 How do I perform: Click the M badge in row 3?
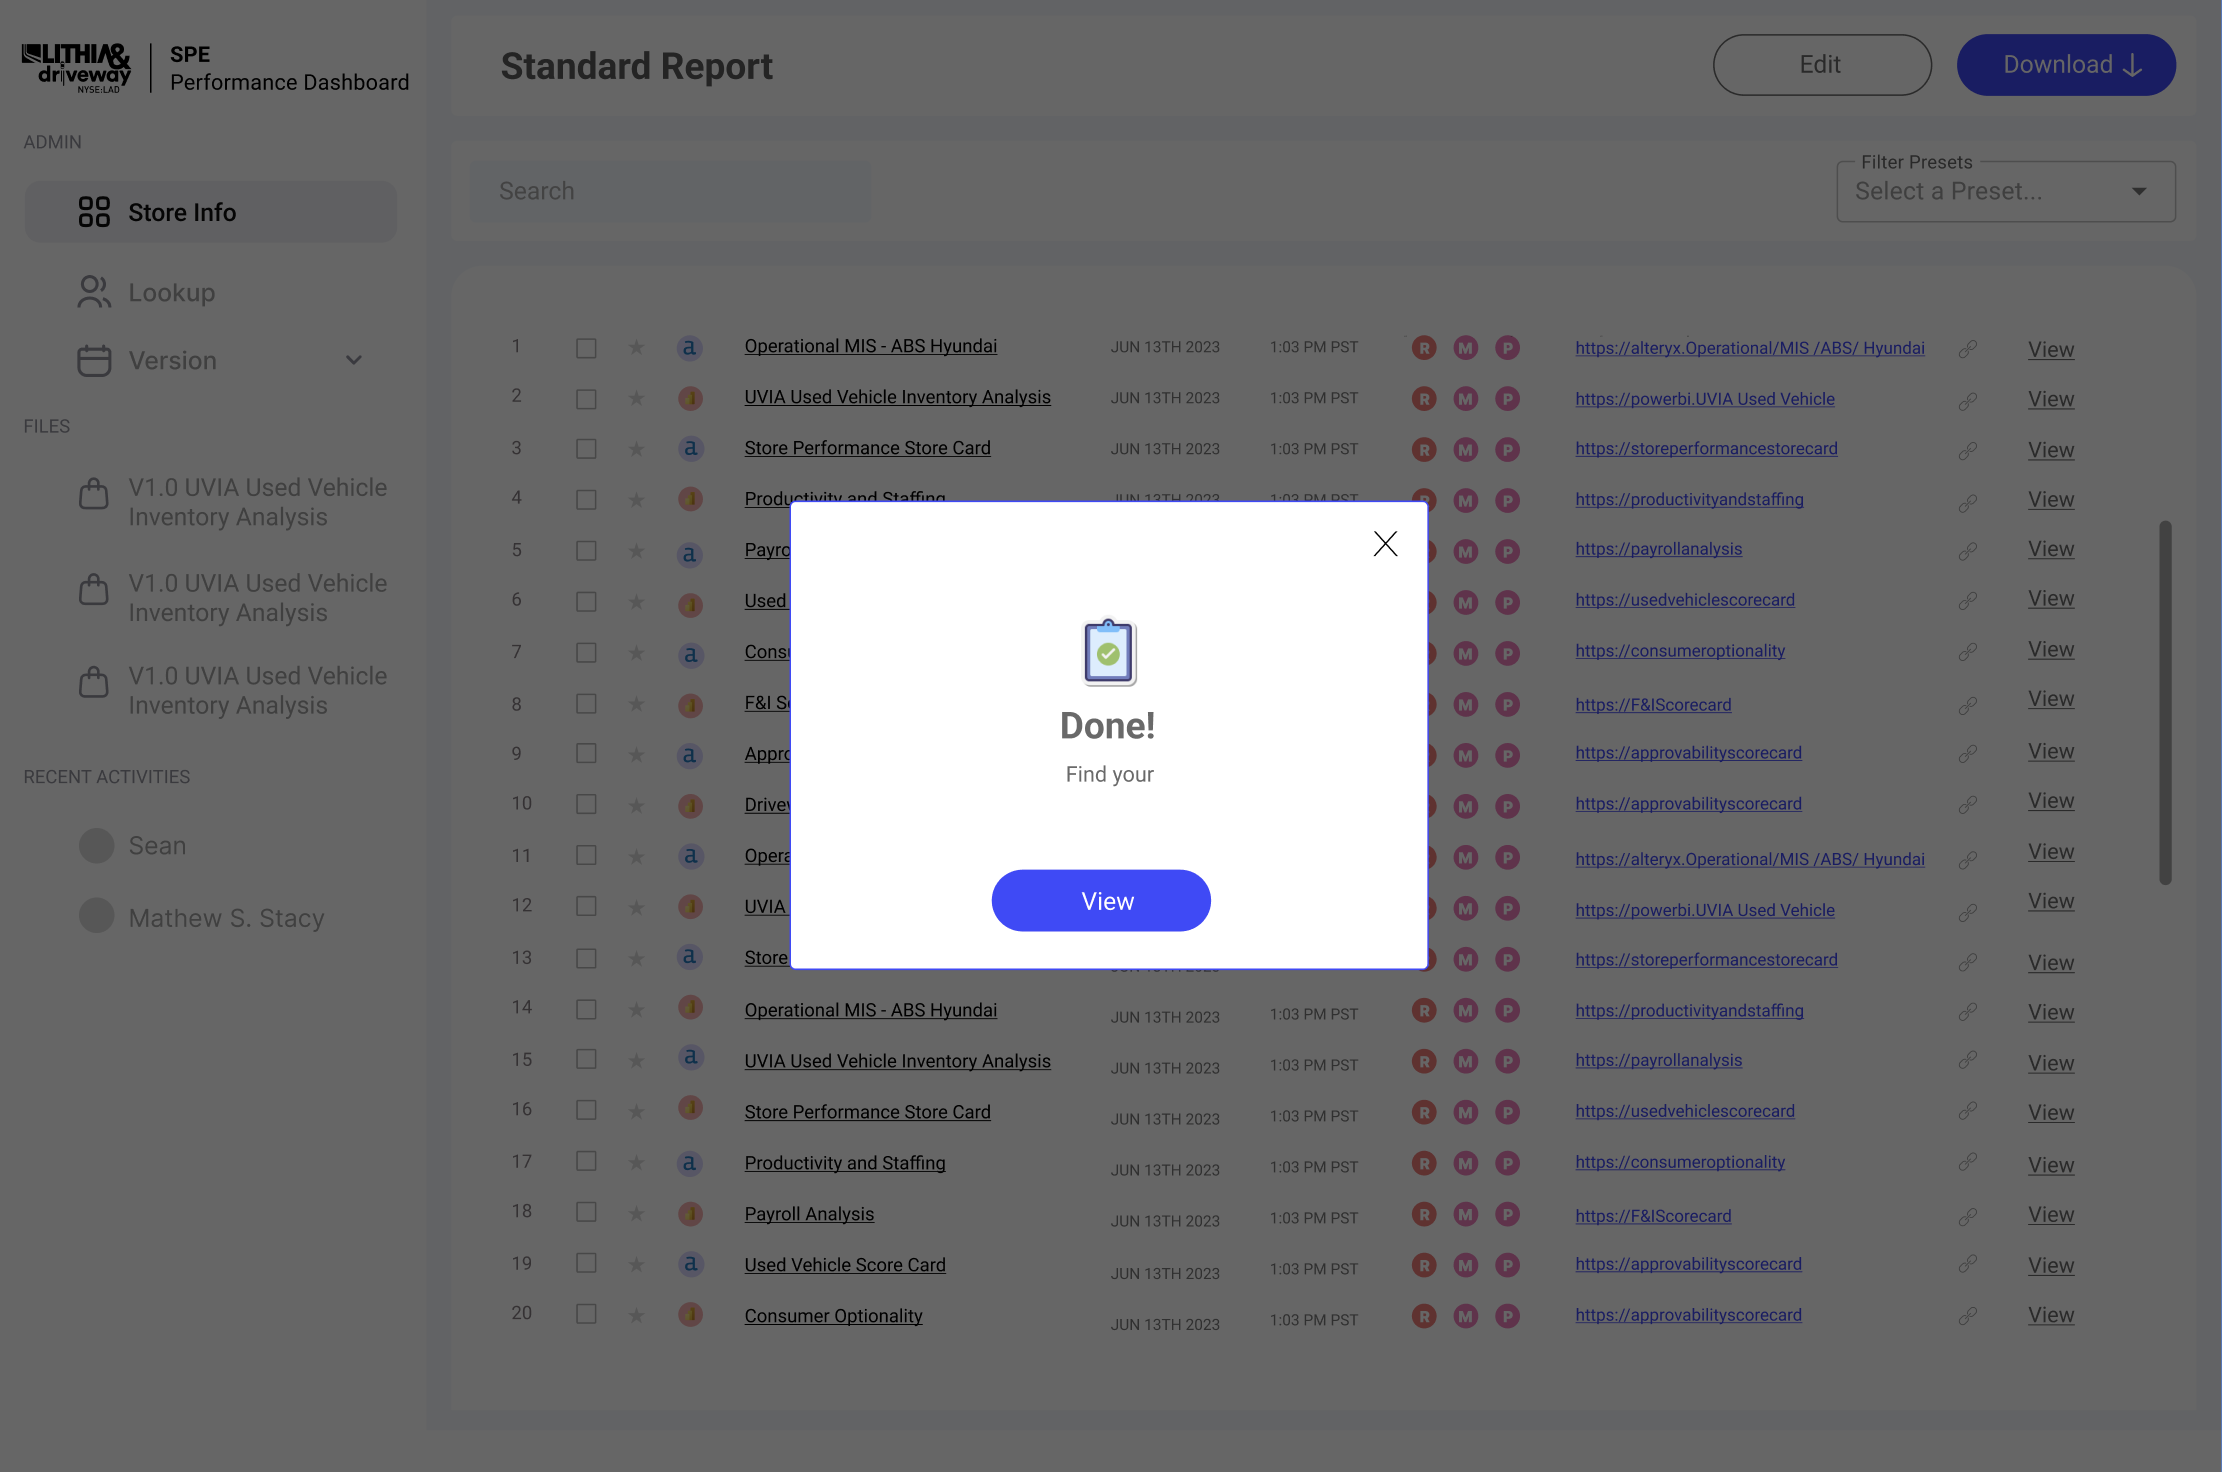(1466, 450)
